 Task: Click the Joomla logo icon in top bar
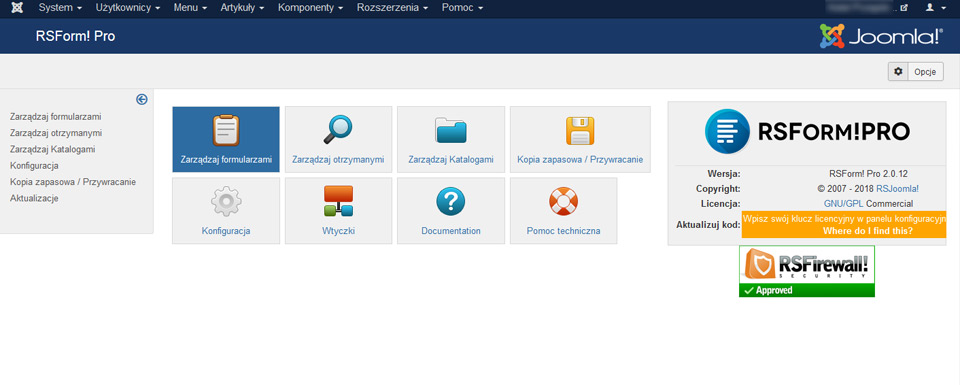pyautogui.click(x=17, y=8)
